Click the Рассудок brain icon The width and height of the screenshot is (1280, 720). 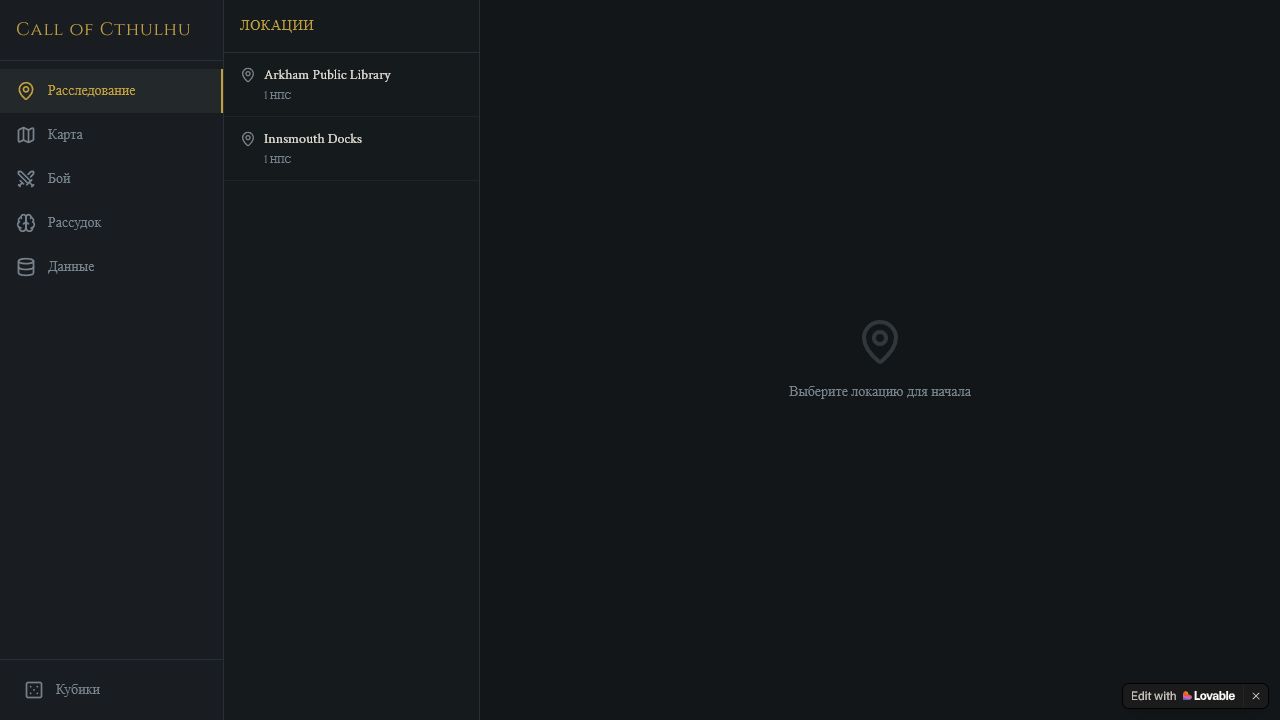coord(26,223)
